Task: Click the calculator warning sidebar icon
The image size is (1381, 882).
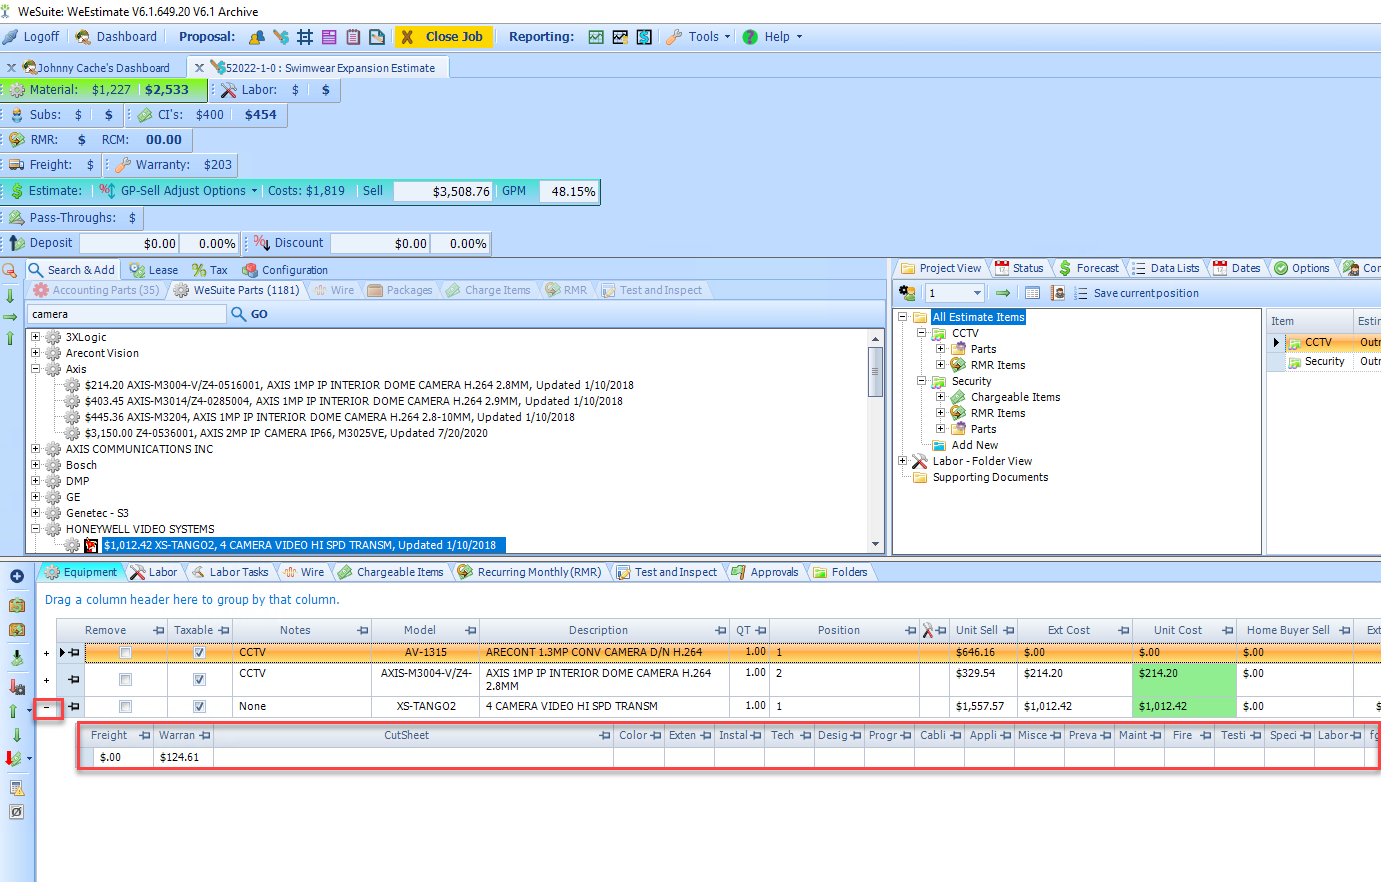Action: (16, 788)
